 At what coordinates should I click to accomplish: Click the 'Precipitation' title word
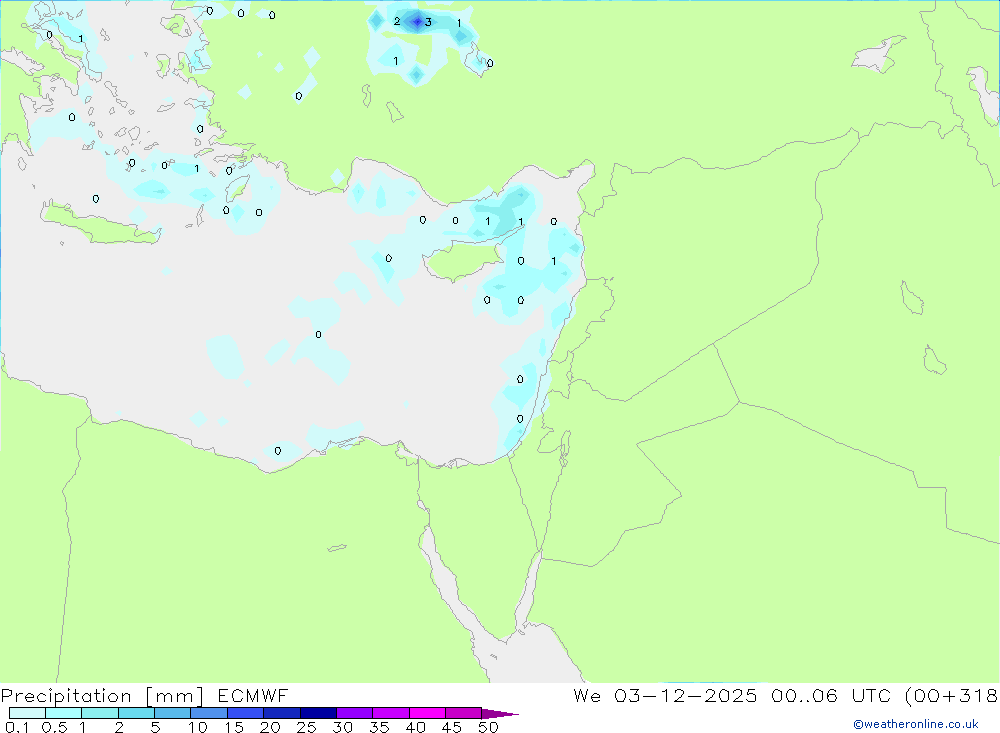(x=66, y=696)
